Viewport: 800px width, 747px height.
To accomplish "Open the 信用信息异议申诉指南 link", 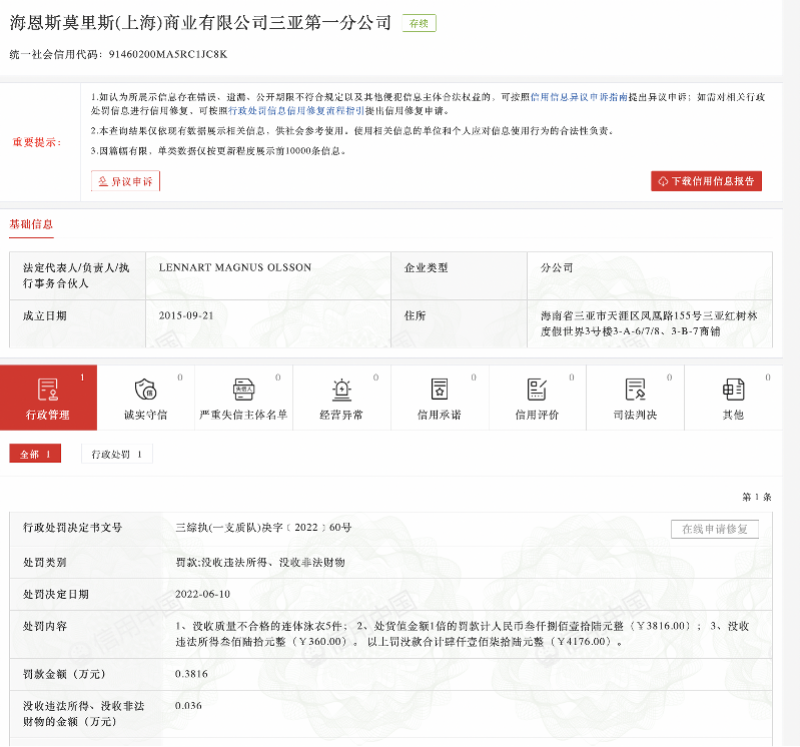I will [x=578, y=97].
